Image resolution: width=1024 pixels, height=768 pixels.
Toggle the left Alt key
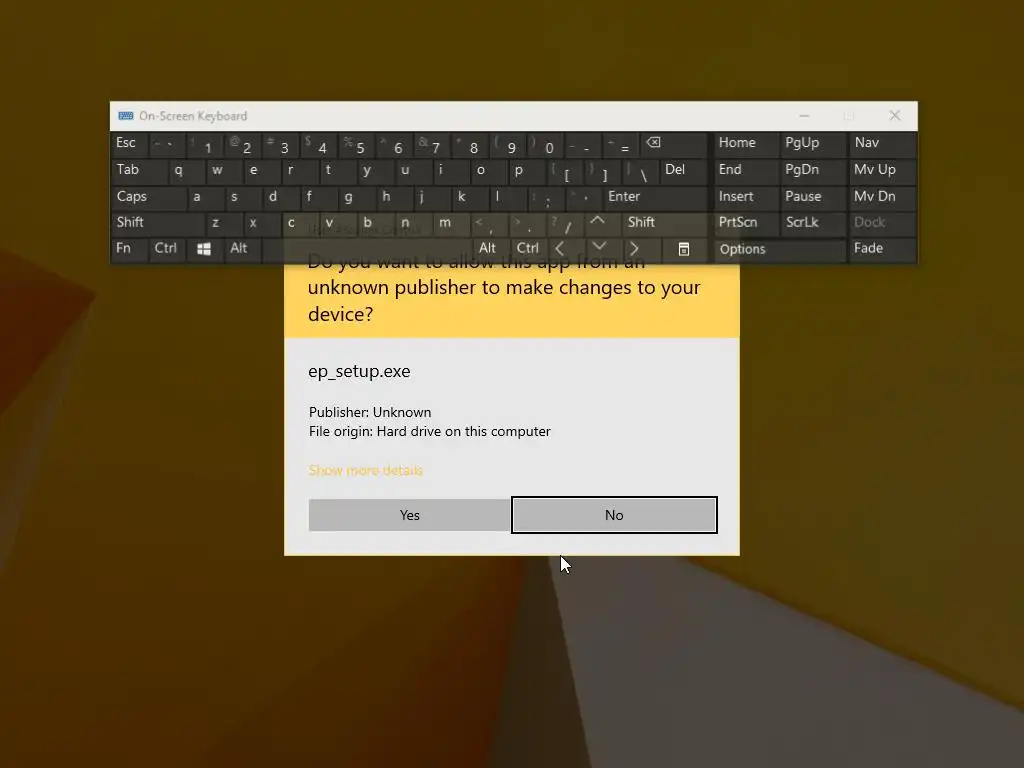(242, 249)
